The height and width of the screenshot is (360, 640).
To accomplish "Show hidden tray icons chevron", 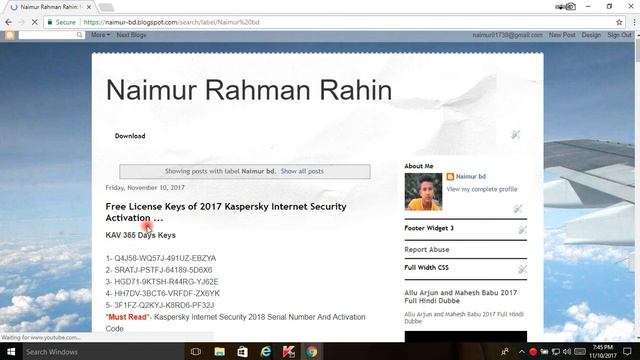I will coord(521,351).
